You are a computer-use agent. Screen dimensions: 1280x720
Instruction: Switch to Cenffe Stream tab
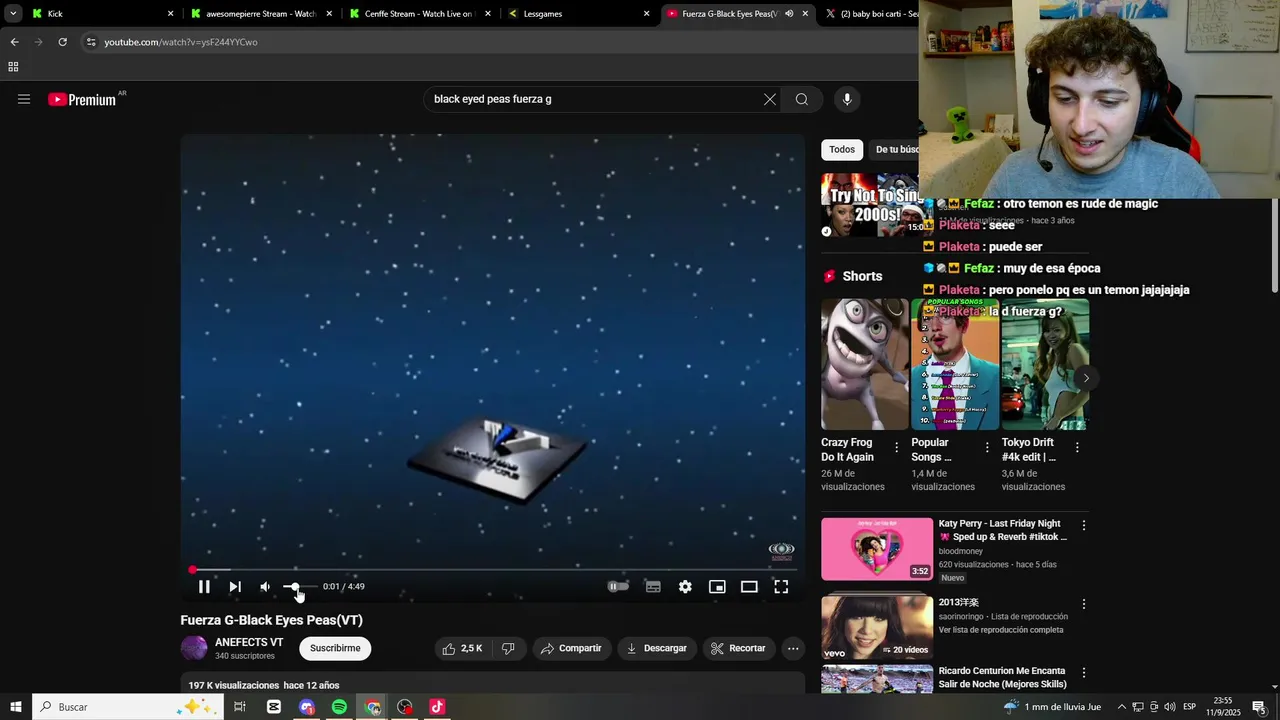pos(418,14)
